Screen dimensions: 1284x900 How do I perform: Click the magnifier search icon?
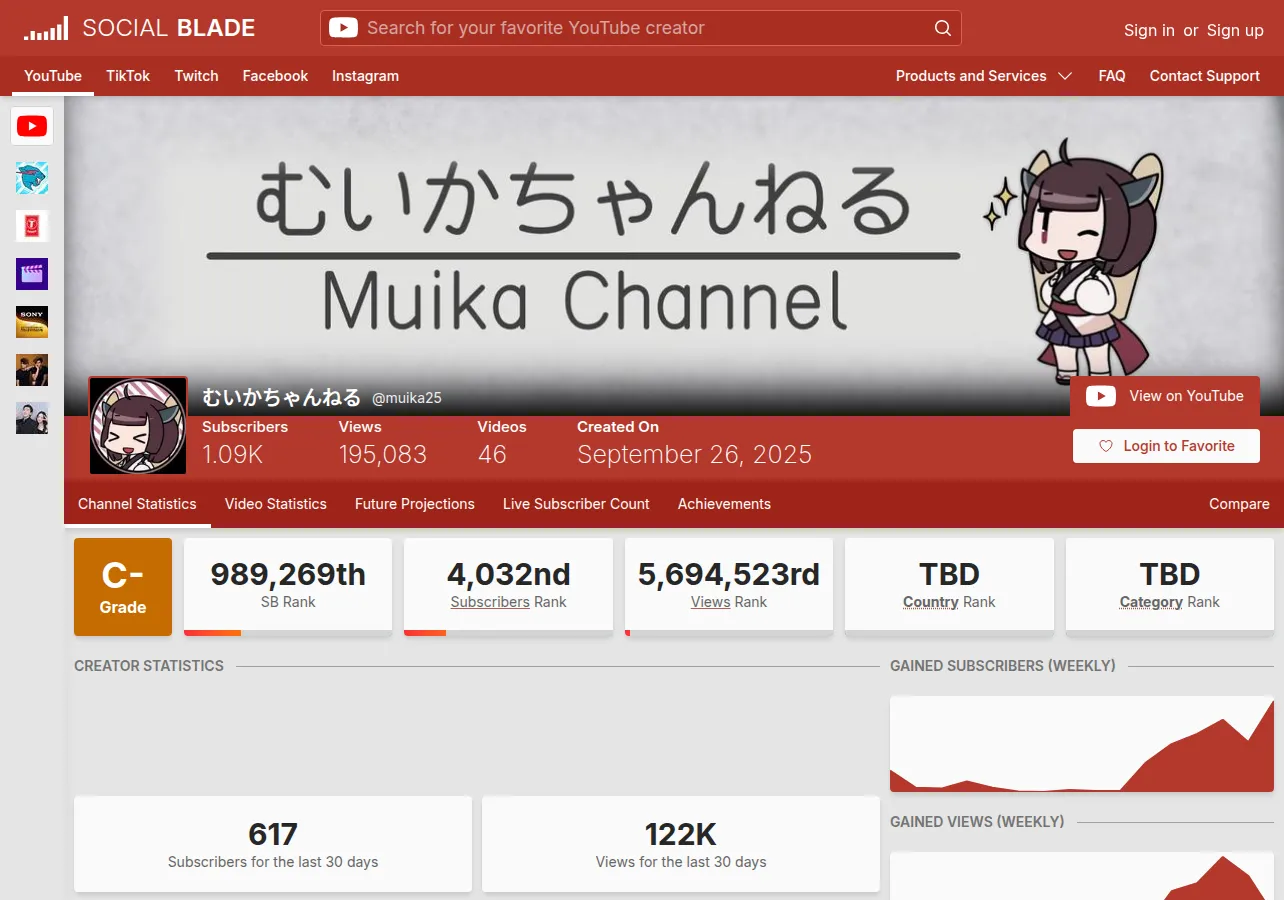coord(943,28)
